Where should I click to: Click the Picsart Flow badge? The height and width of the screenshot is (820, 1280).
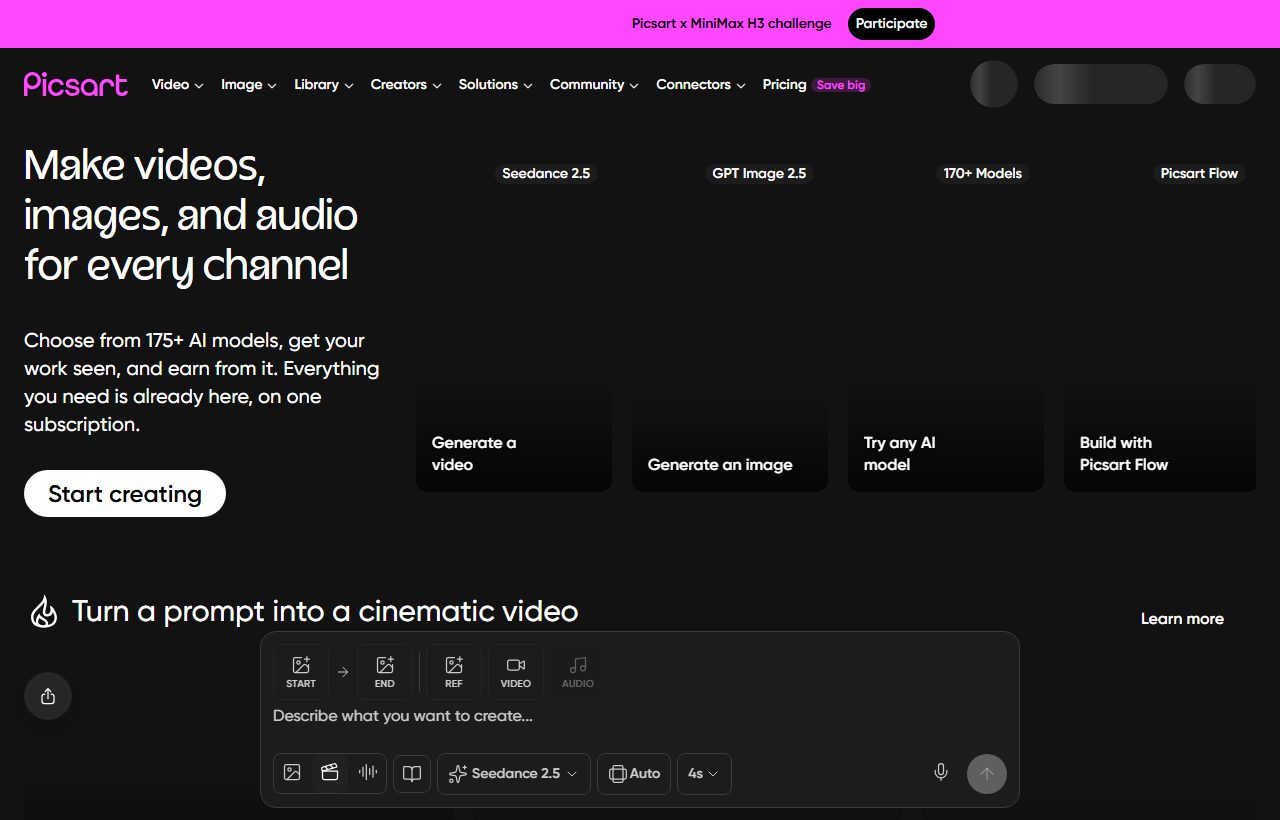click(x=1199, y=174)
